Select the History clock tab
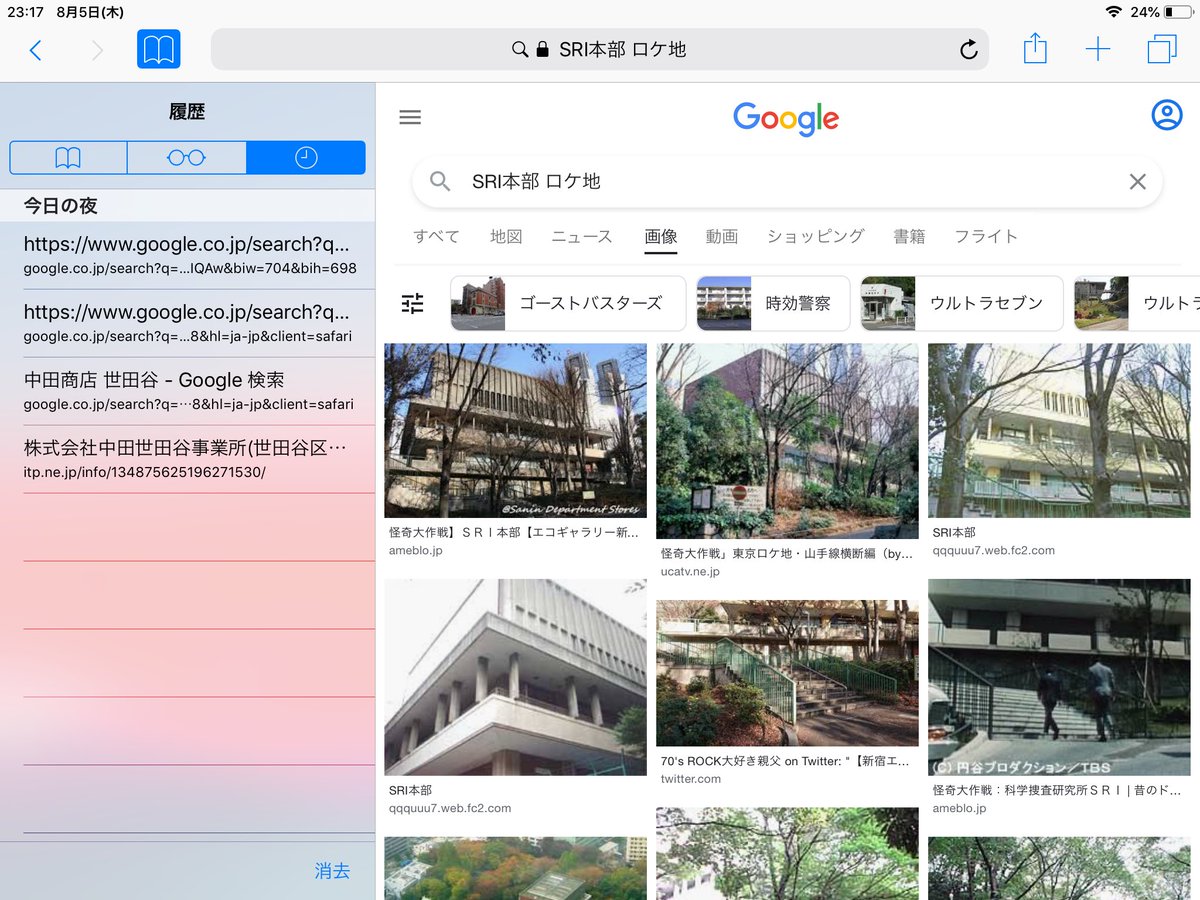The image size is (1200, 900). 306,158
